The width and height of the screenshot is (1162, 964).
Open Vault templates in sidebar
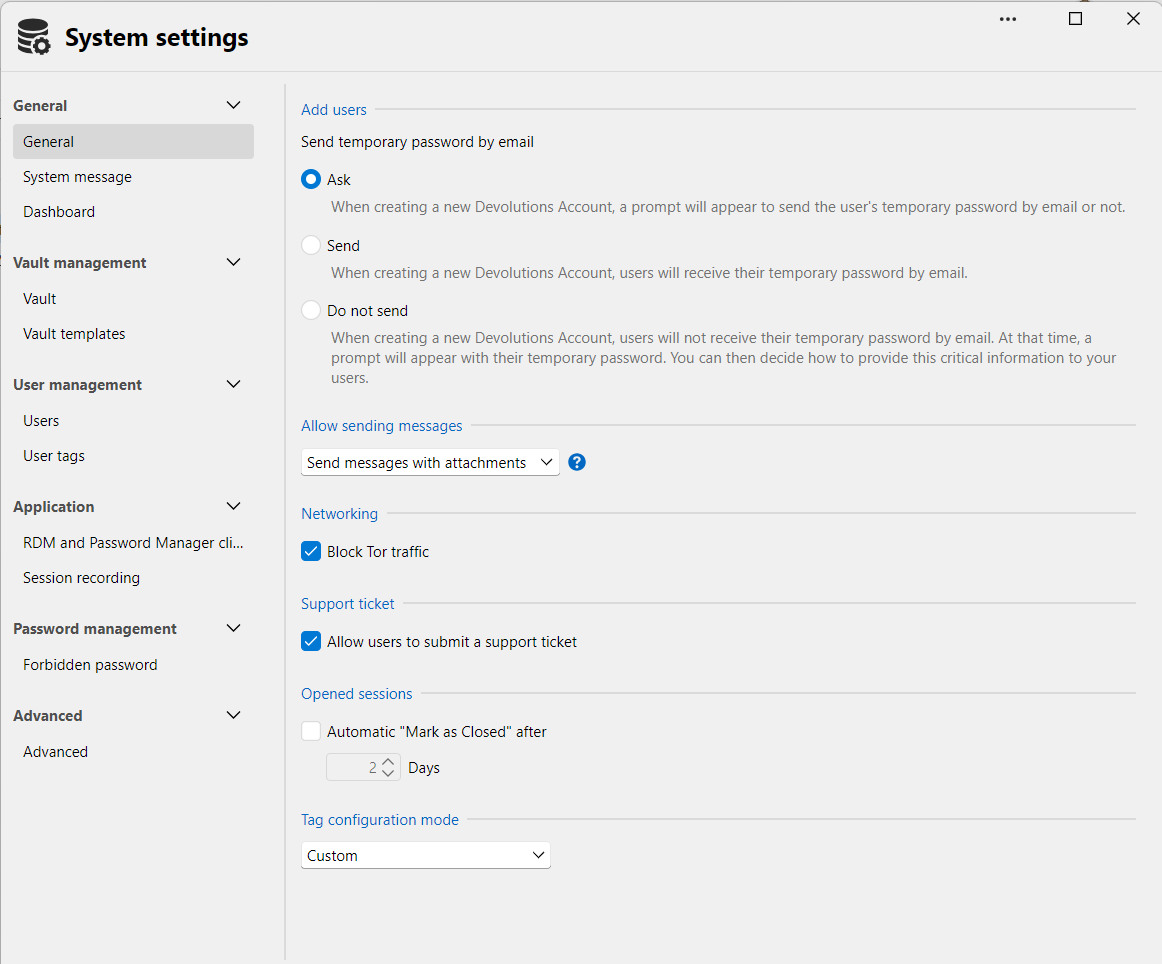pos(74,334)
